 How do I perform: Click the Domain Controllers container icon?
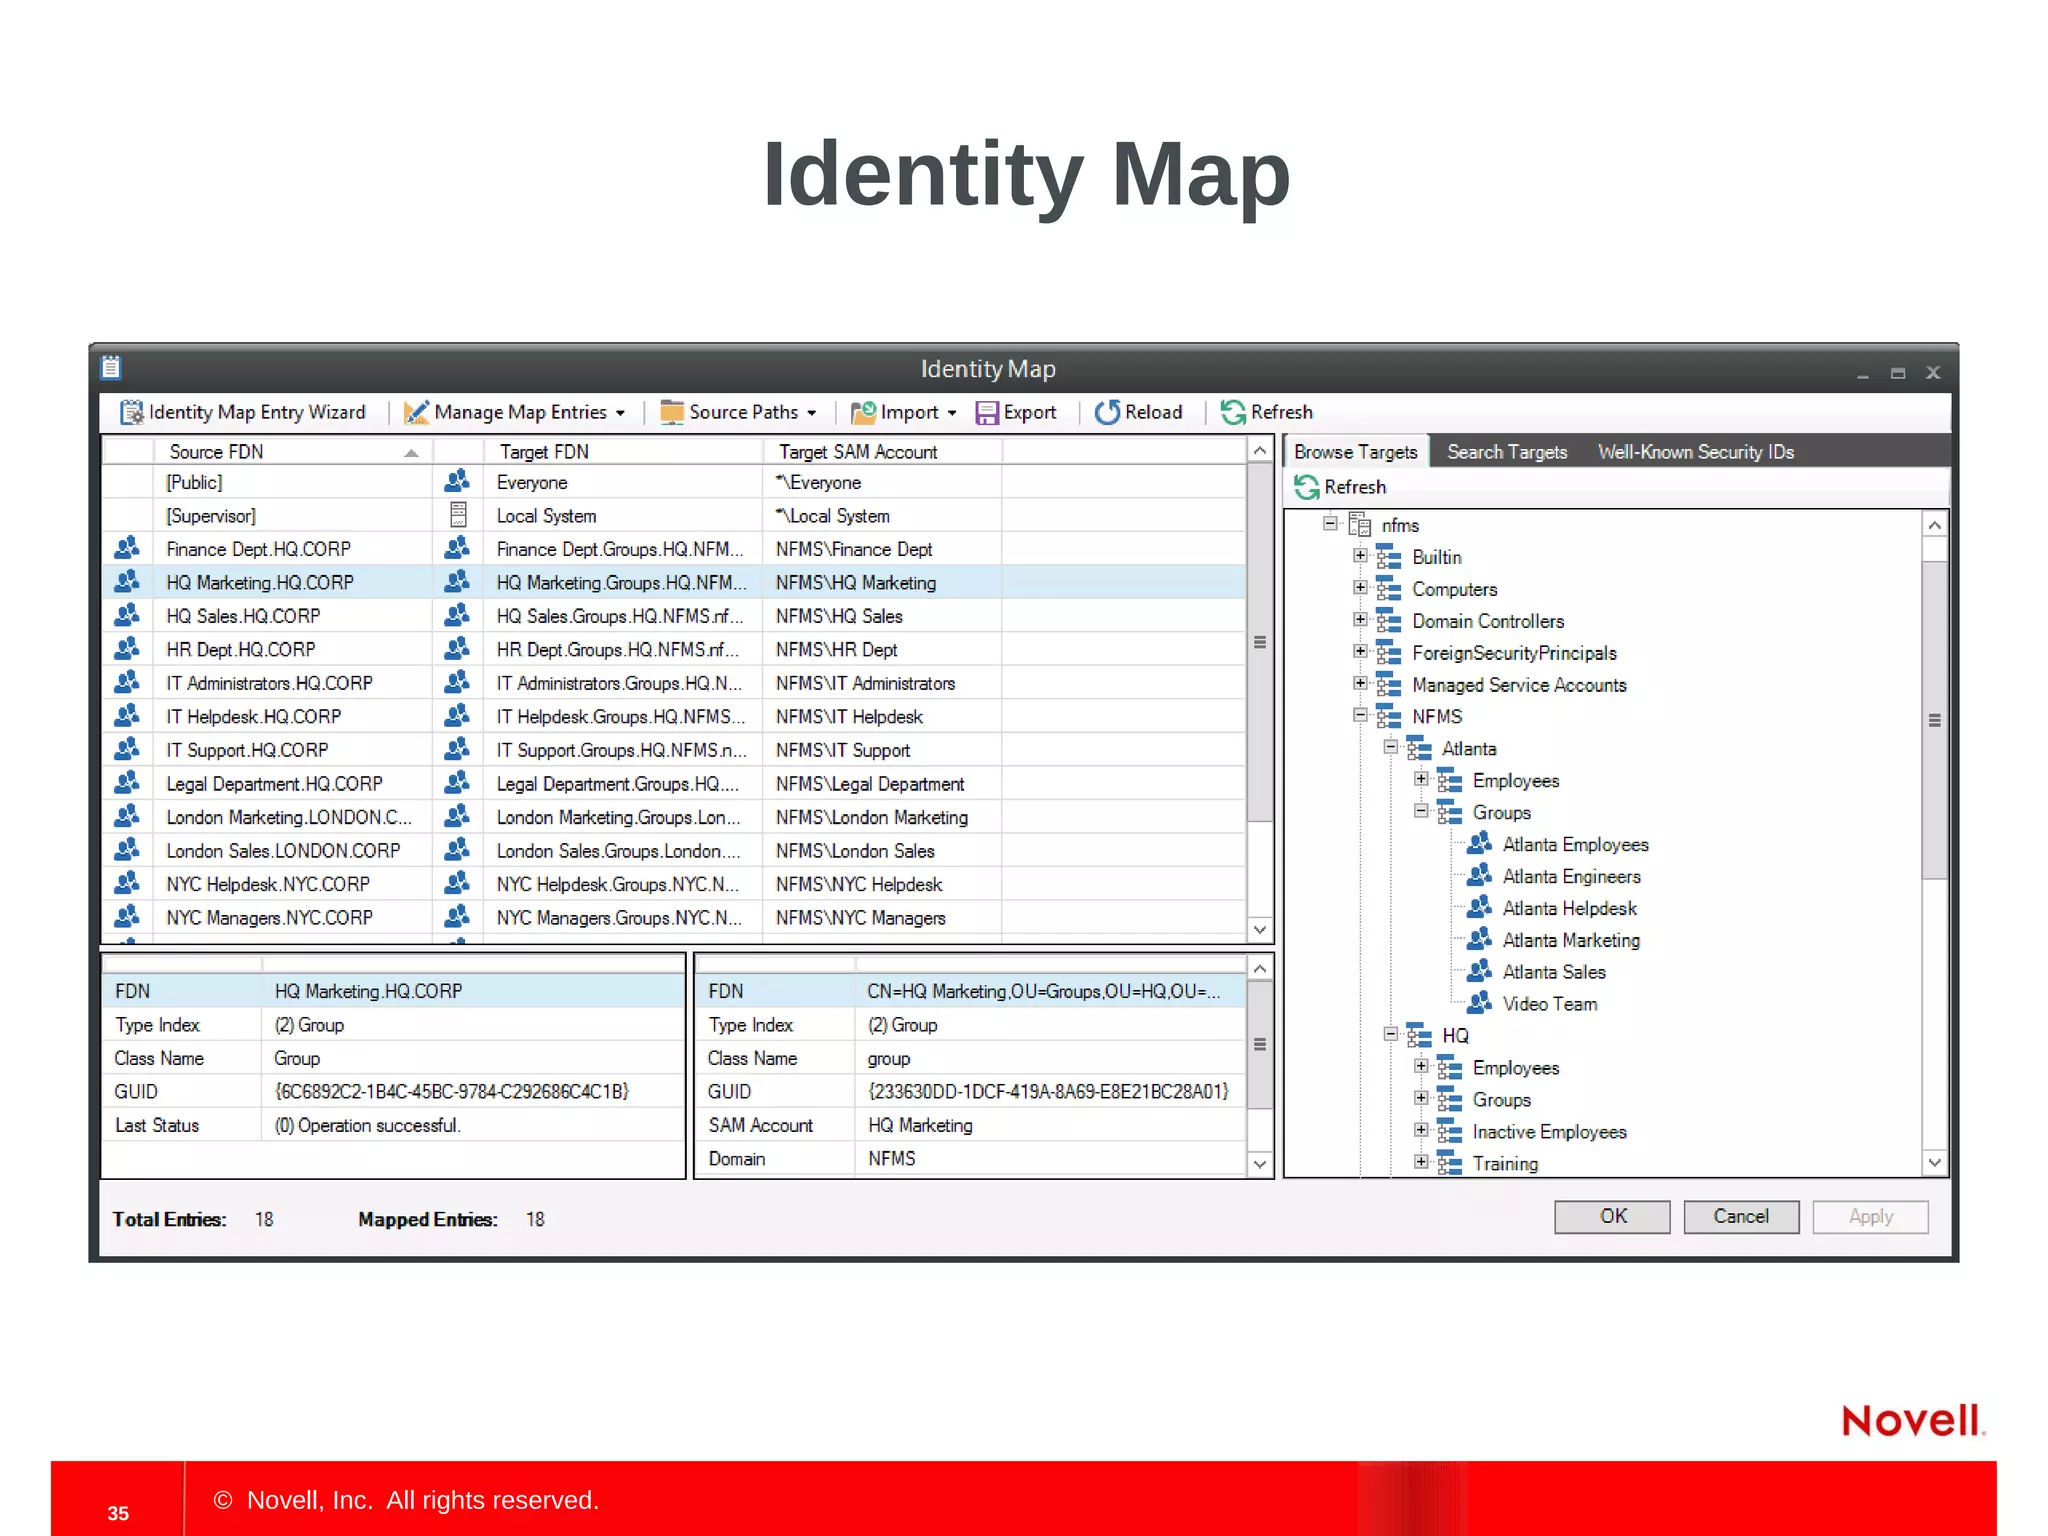click(x=1389, y=621)
